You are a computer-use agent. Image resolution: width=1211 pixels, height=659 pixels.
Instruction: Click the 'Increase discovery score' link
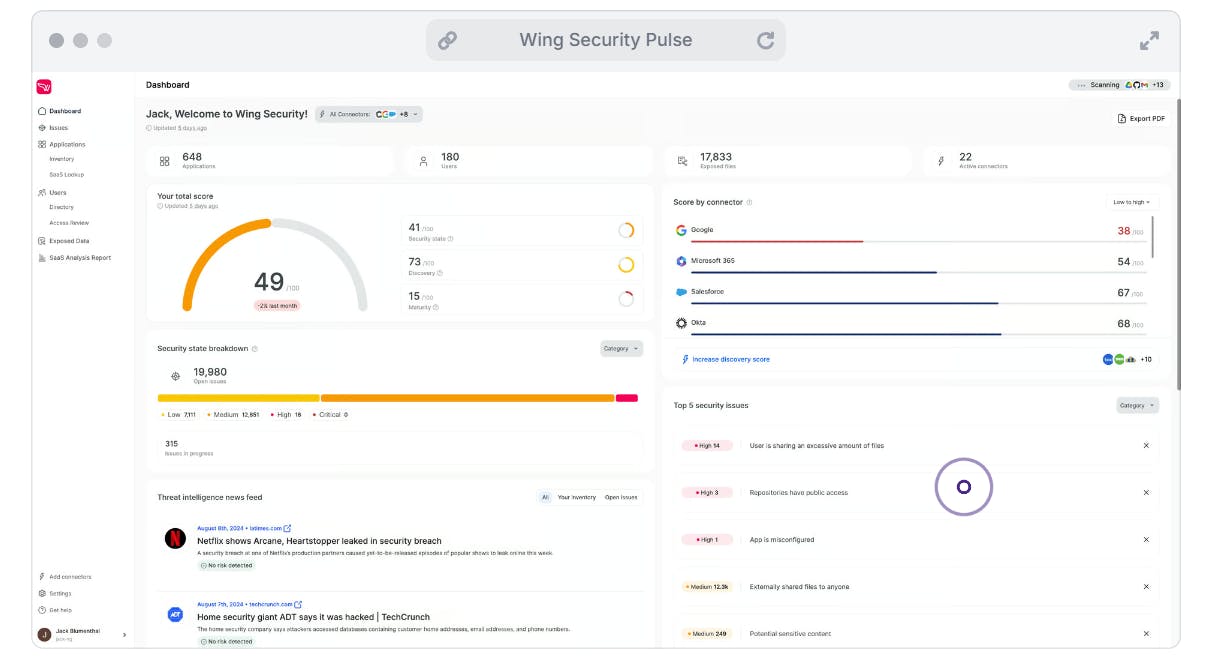click(730, 359)
